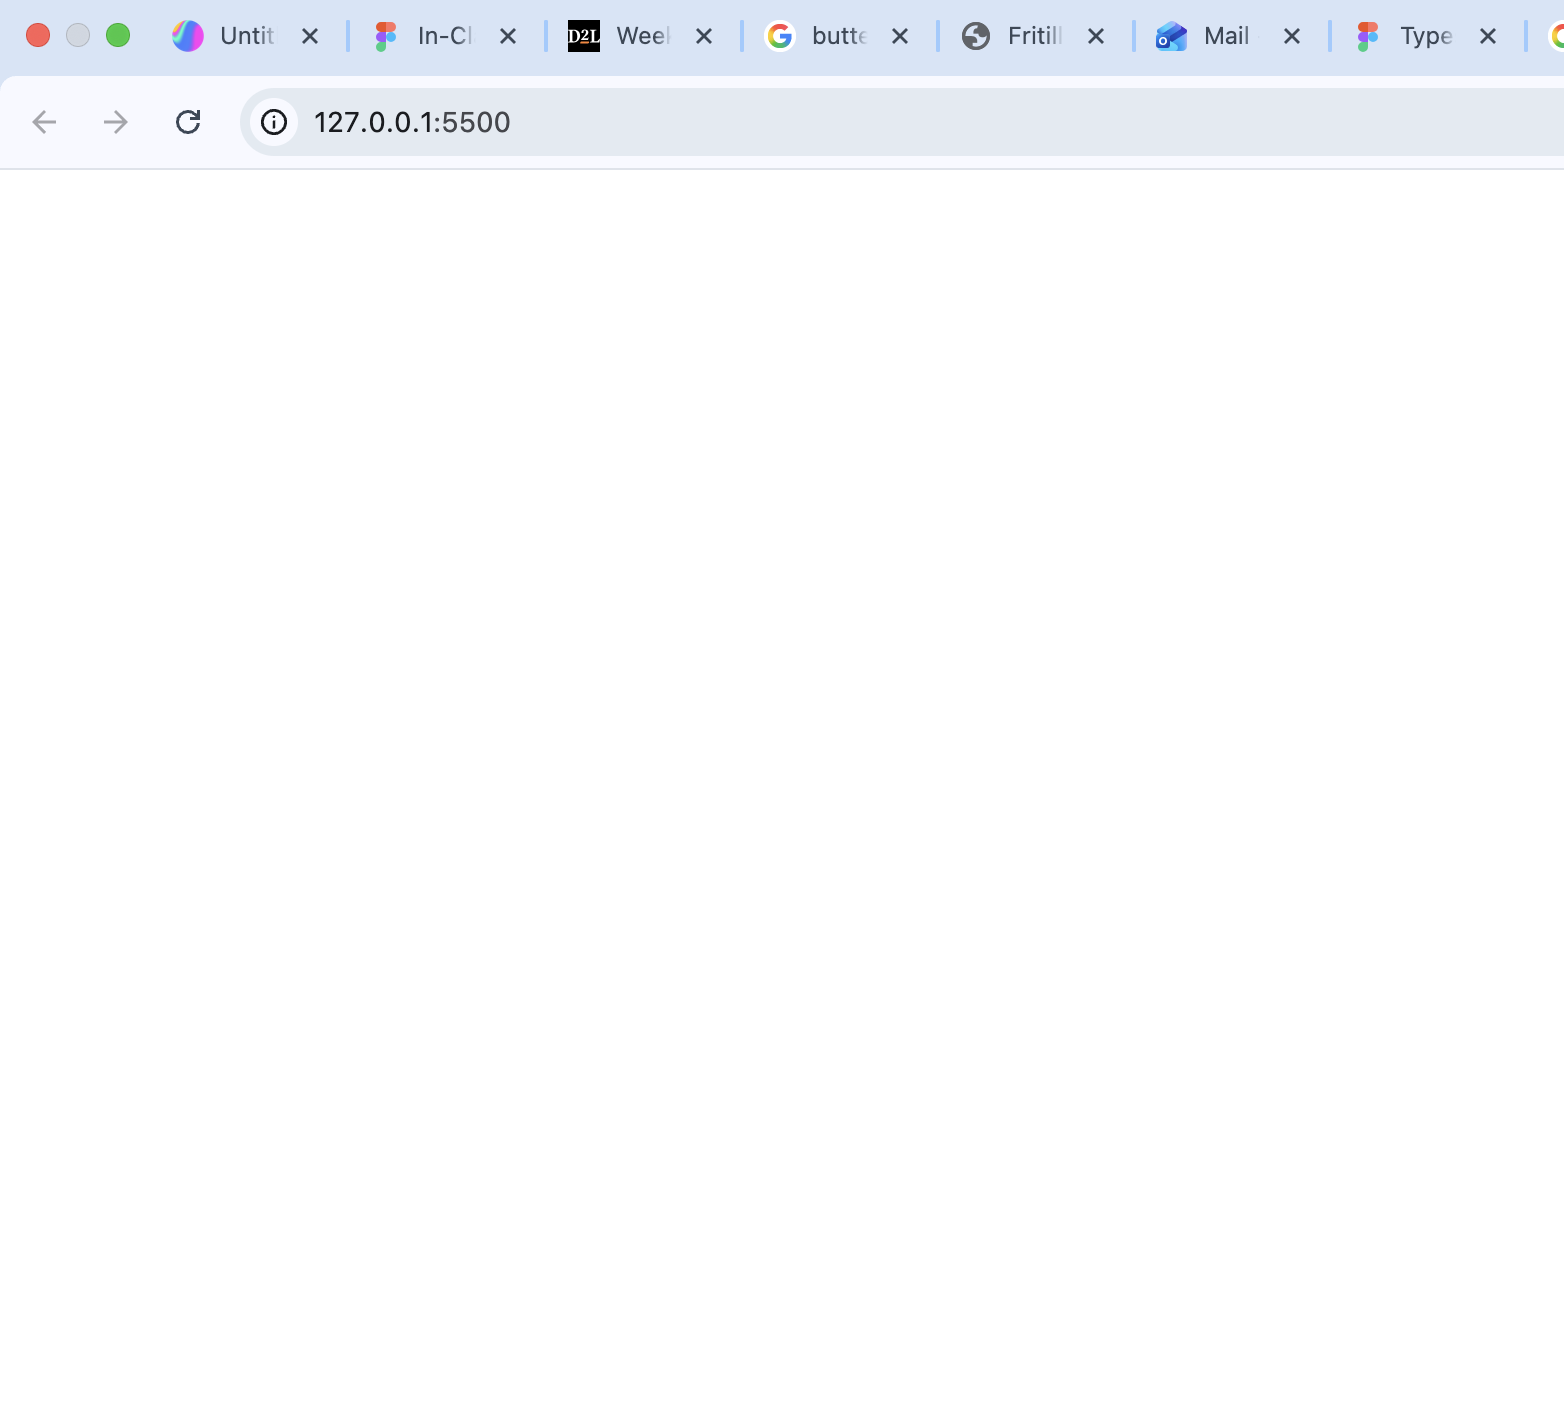This screenshot has width=1564, height=1404.
Task: Click the back navigation arrow
Action: pyautogui.click(x=43, y=121)
